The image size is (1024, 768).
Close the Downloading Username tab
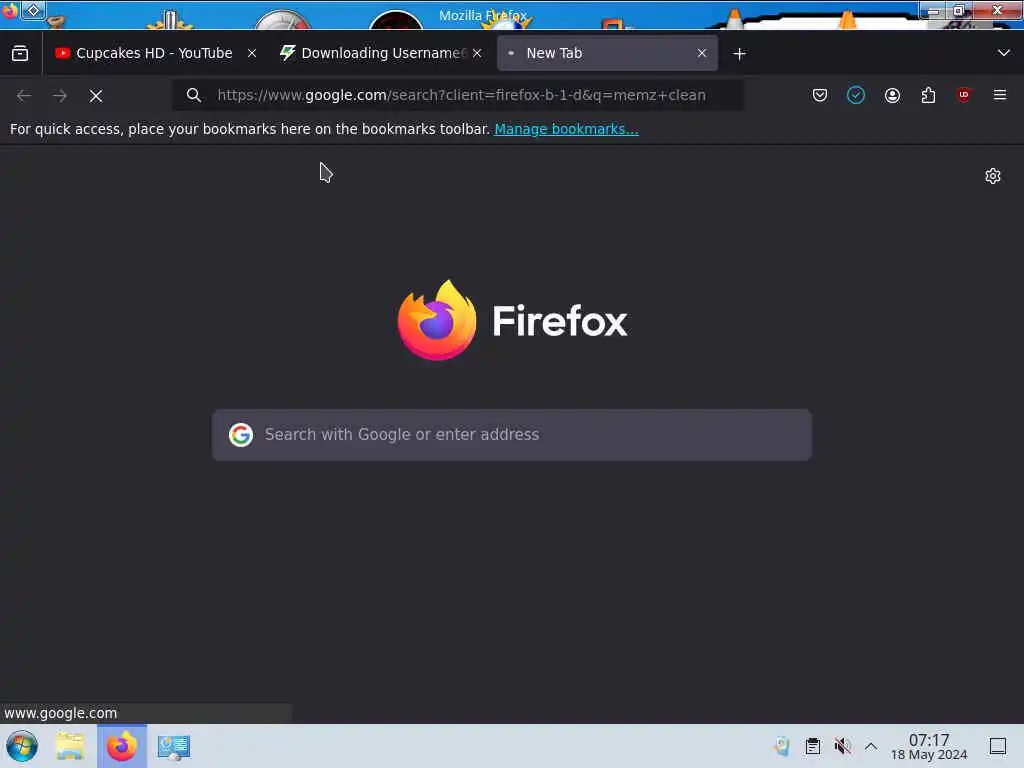point(477,54)
